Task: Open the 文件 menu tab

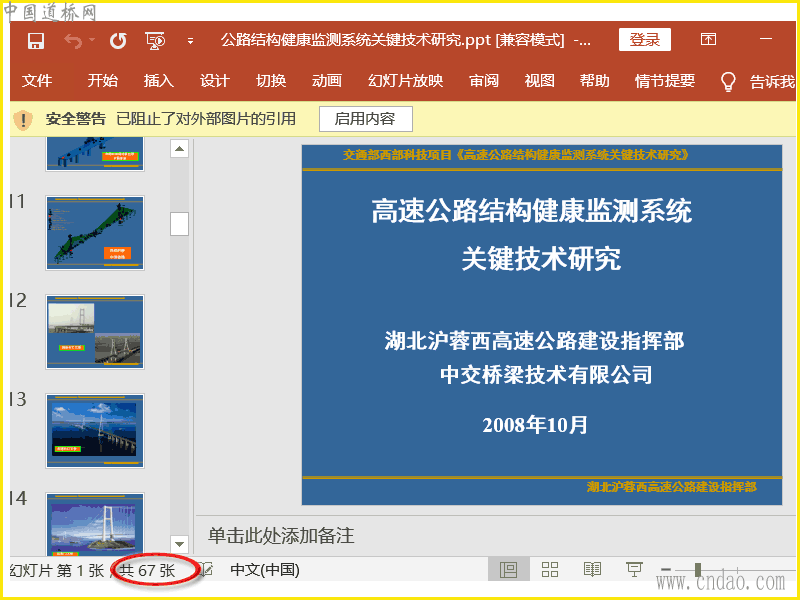Action: tap(37, 81)
